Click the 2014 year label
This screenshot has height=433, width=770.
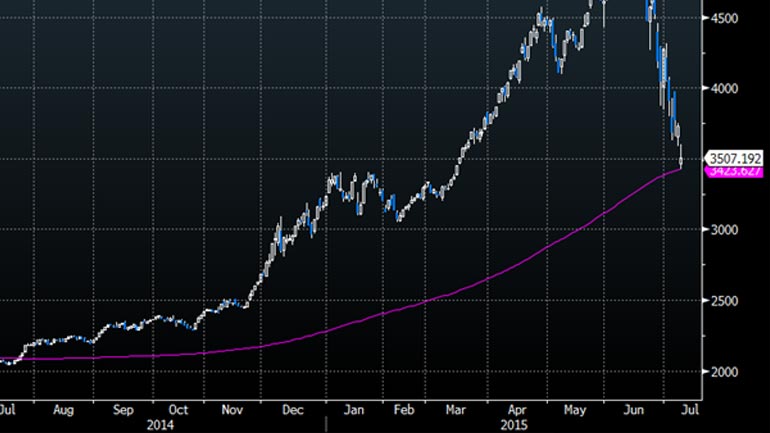[x=160, y=424]
